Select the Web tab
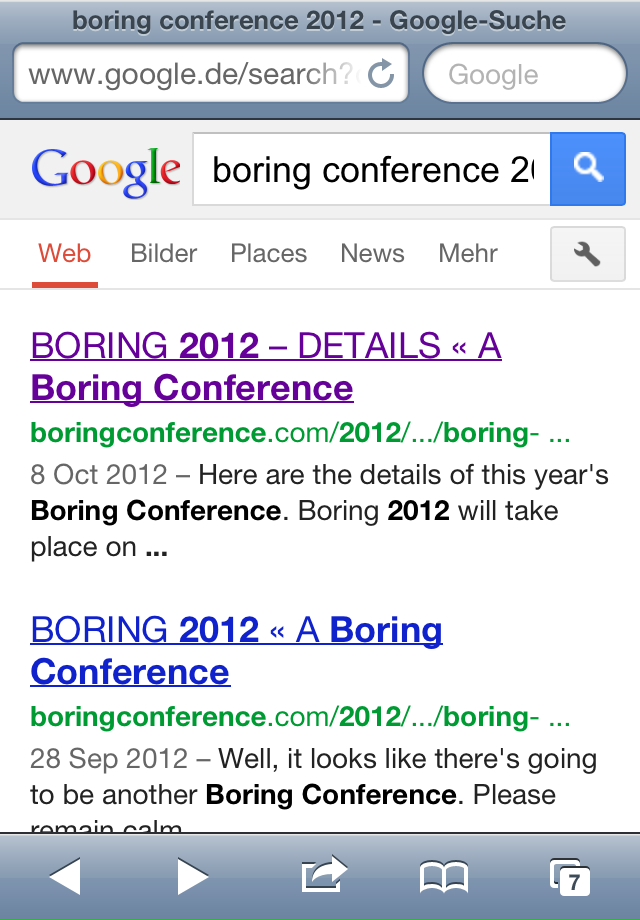This screenshot has width=640, height=920. pos(65,254)
